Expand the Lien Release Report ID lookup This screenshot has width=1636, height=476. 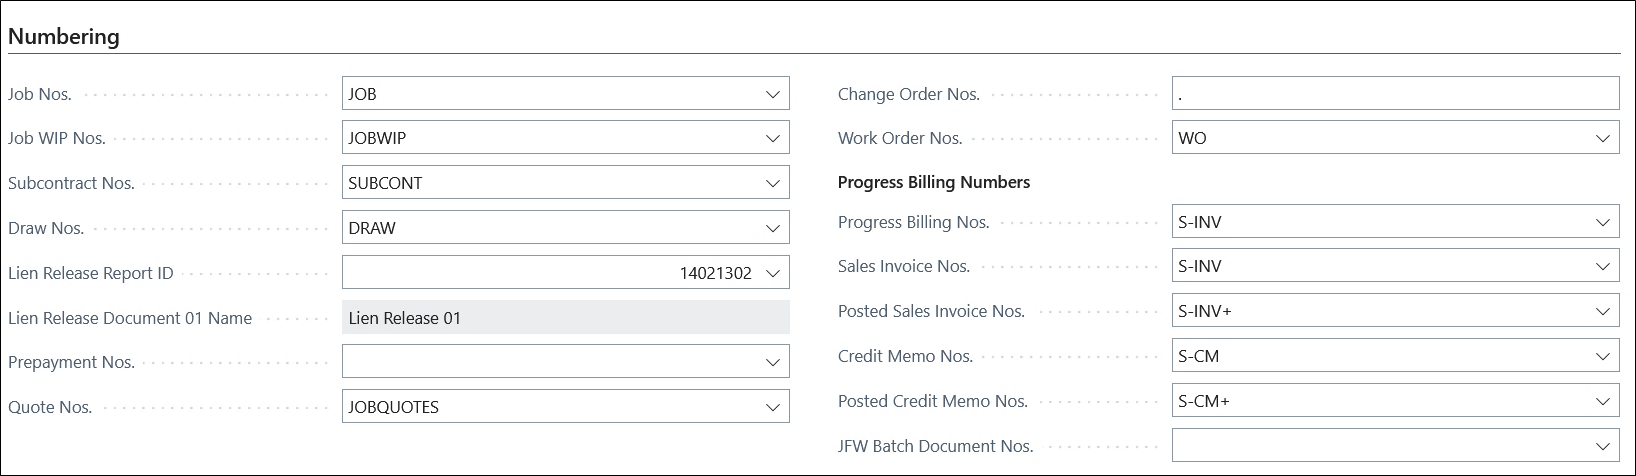pyautogui.click(x=772, y=273)
